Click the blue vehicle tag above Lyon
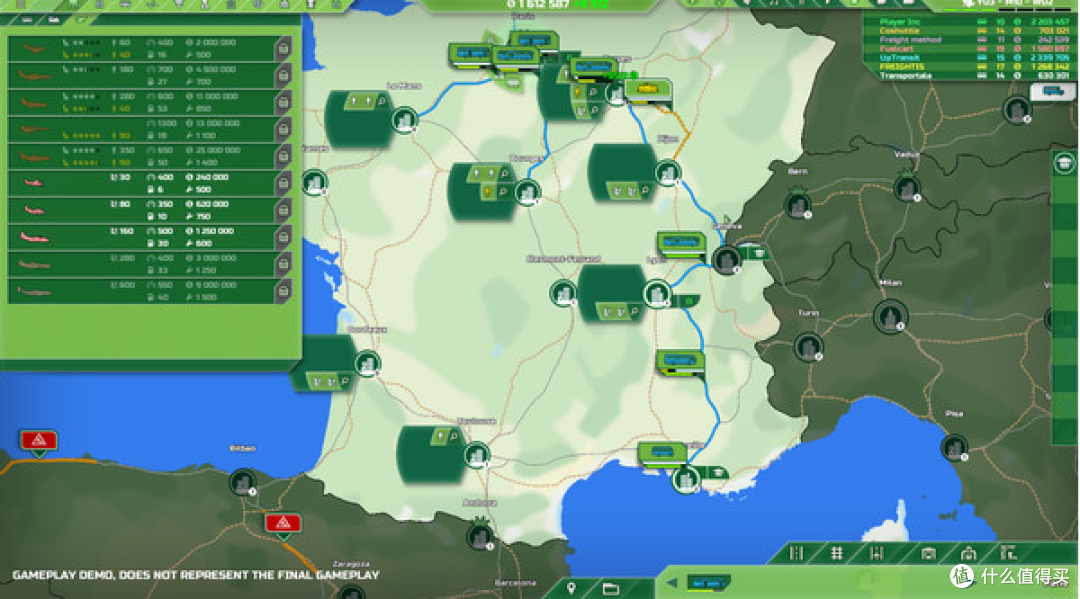 tap(681, 242)
